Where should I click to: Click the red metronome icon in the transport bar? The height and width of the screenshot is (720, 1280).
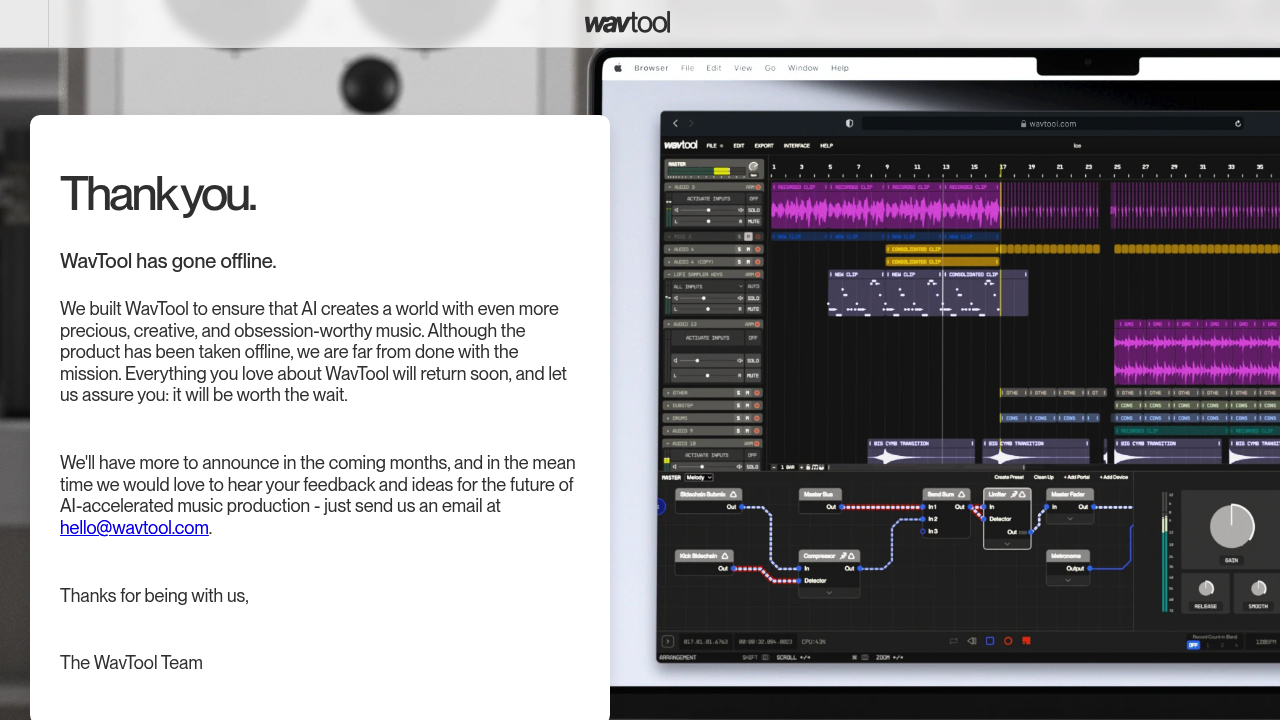pos(1026,641)
